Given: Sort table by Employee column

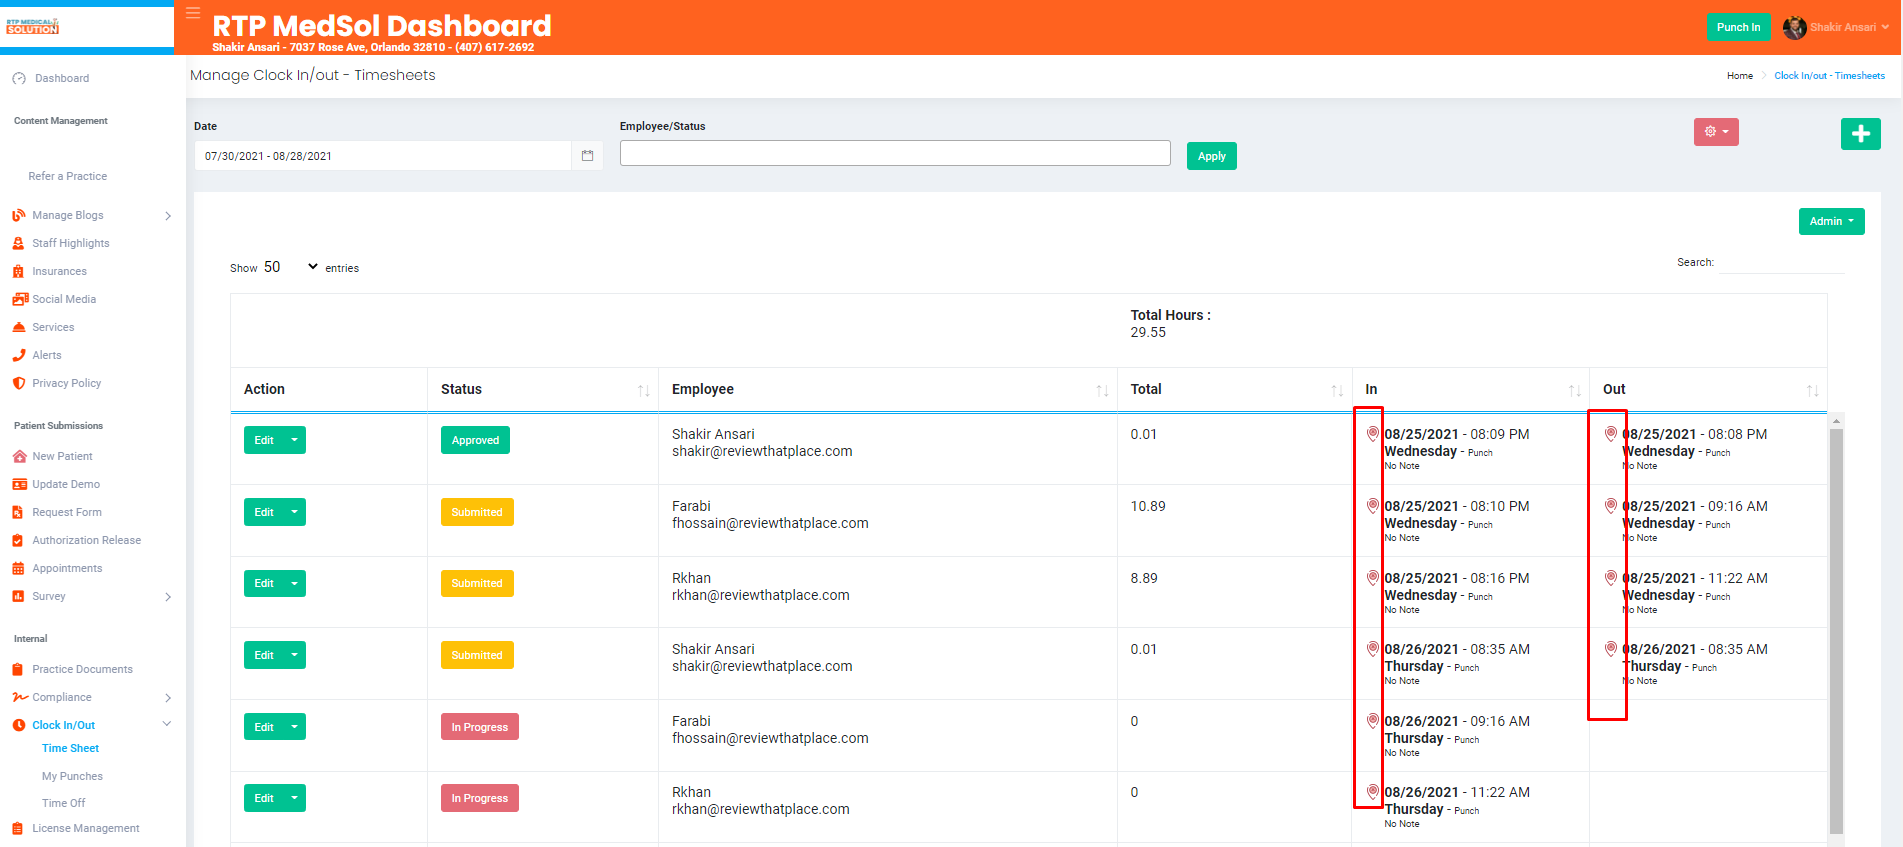Looking at the screenshot, I should click(1102, 390).
